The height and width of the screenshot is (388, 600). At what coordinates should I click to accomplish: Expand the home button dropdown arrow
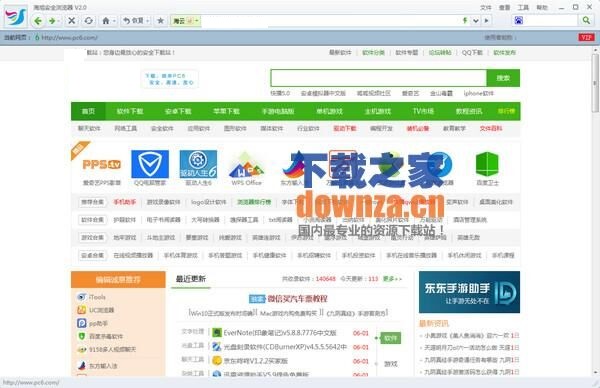tap(114, 21)
